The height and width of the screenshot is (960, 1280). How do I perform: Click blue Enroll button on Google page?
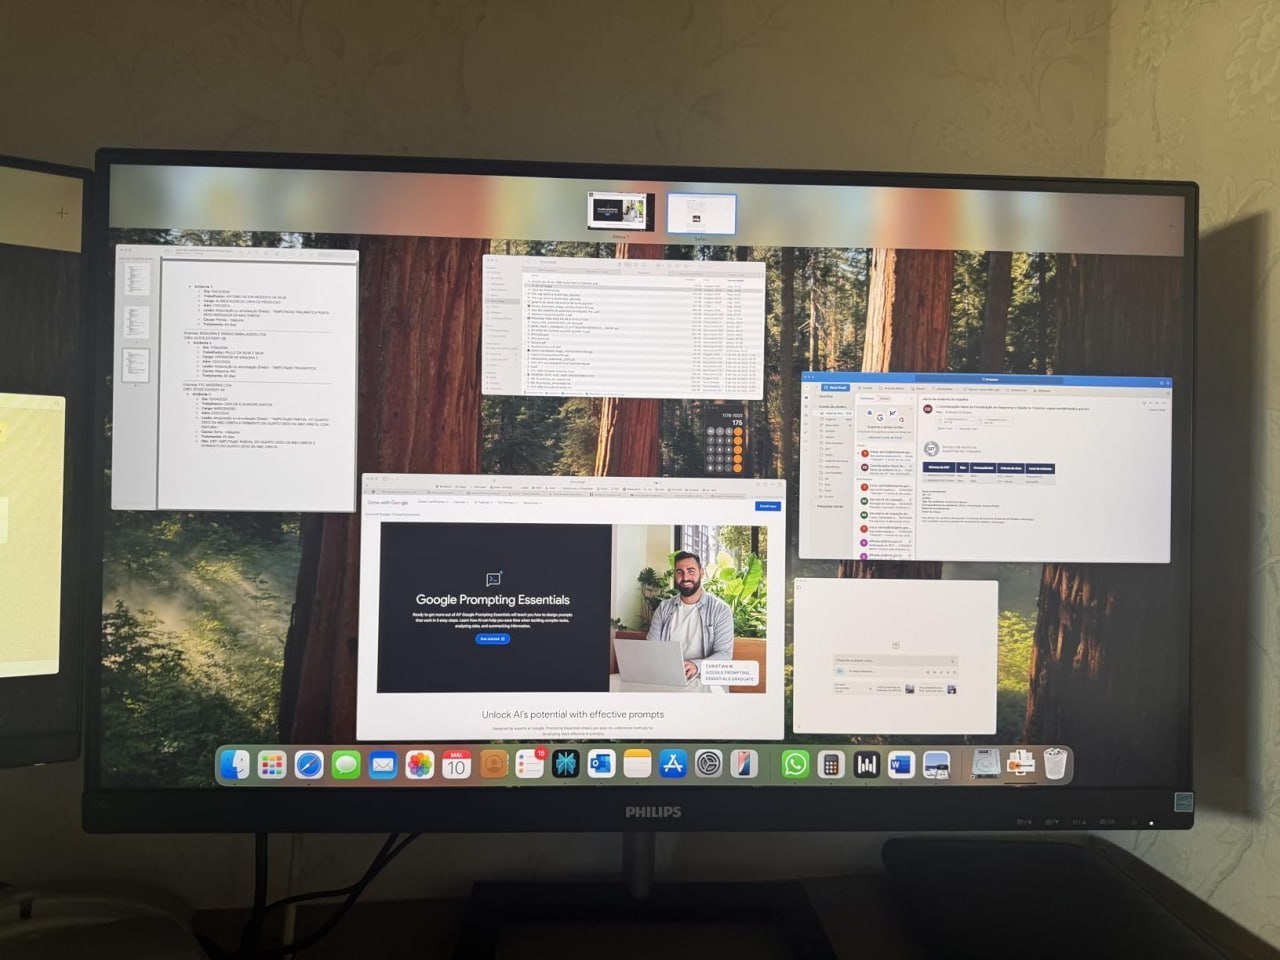coord(767,506)
